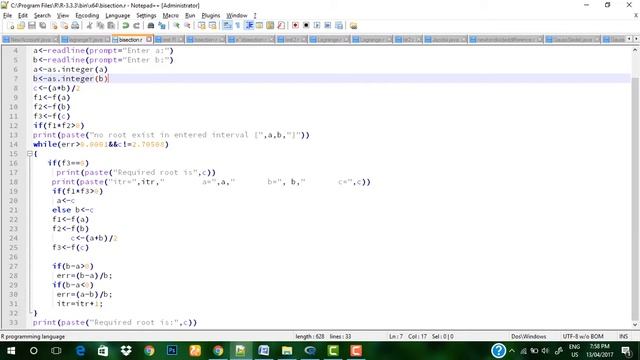Click the Open file toolbar icon

21,26
